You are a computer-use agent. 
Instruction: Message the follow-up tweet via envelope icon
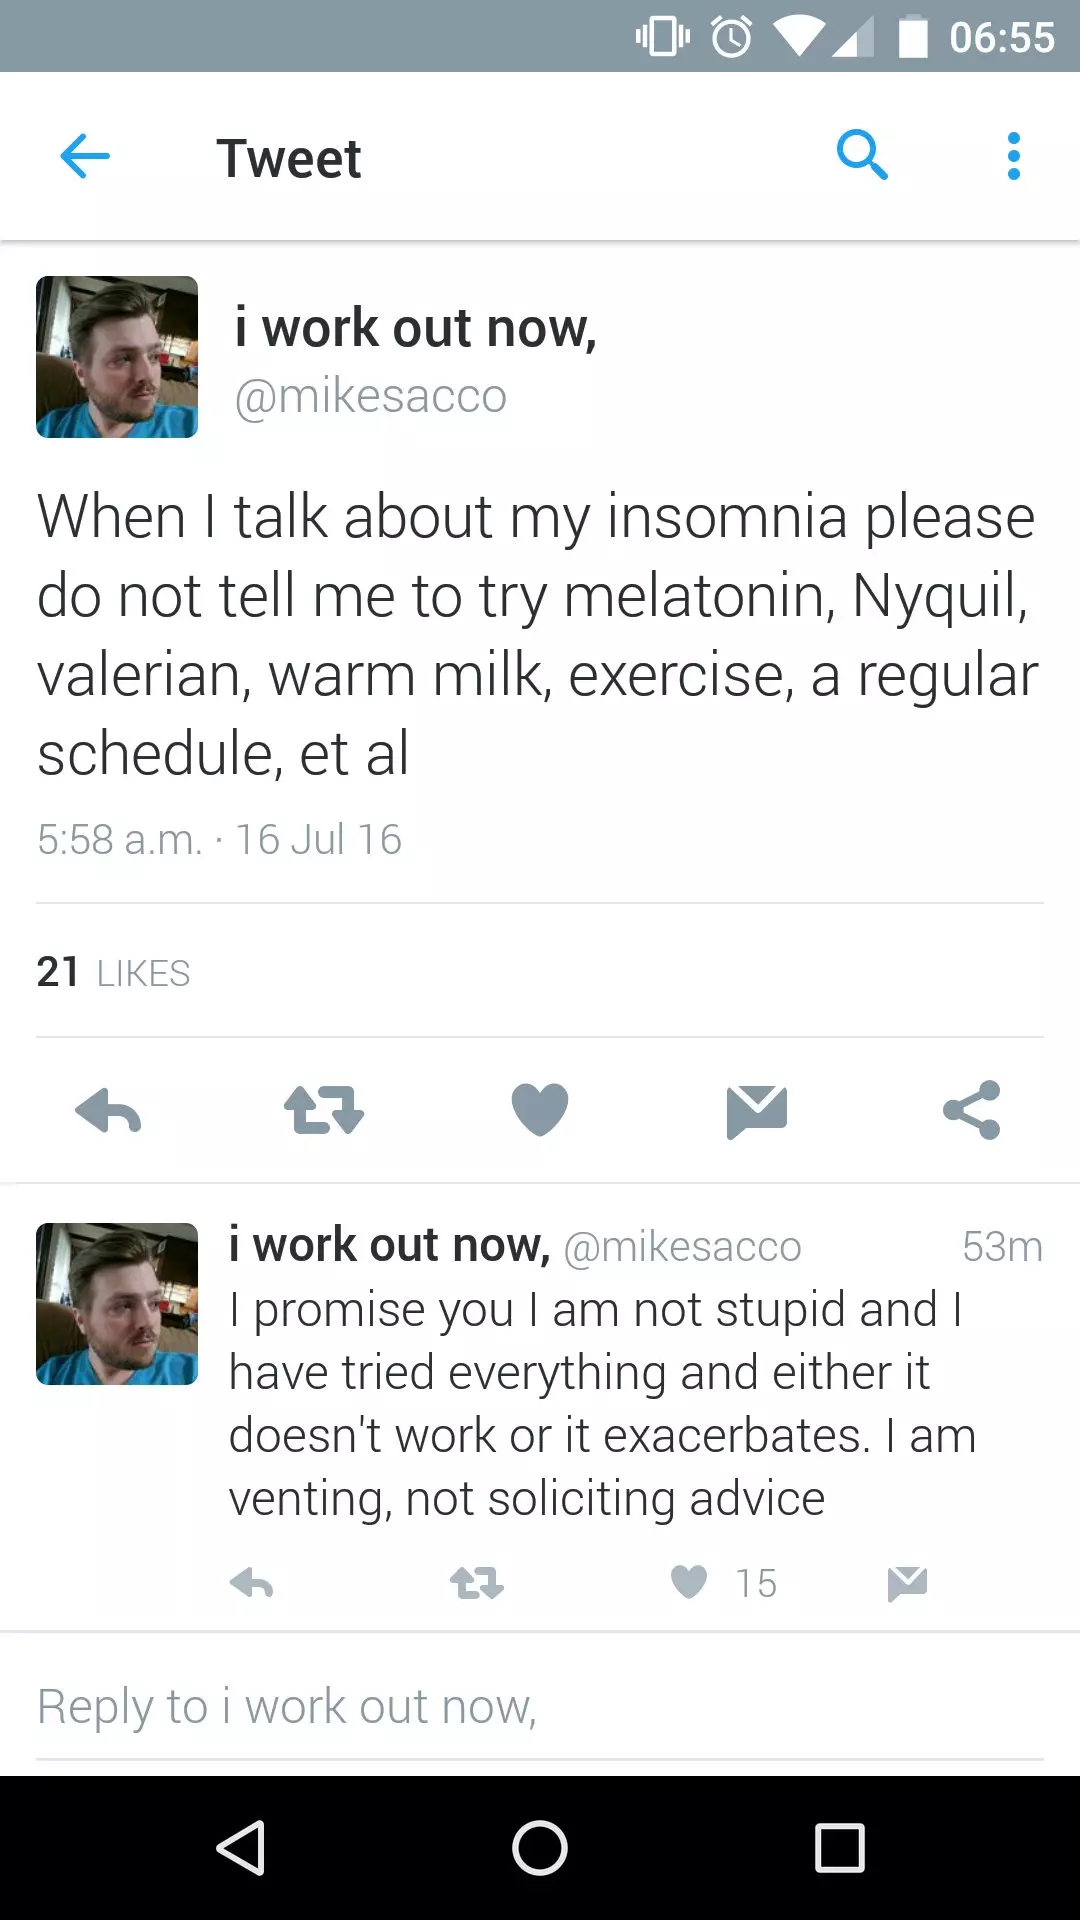point(907,1583)
